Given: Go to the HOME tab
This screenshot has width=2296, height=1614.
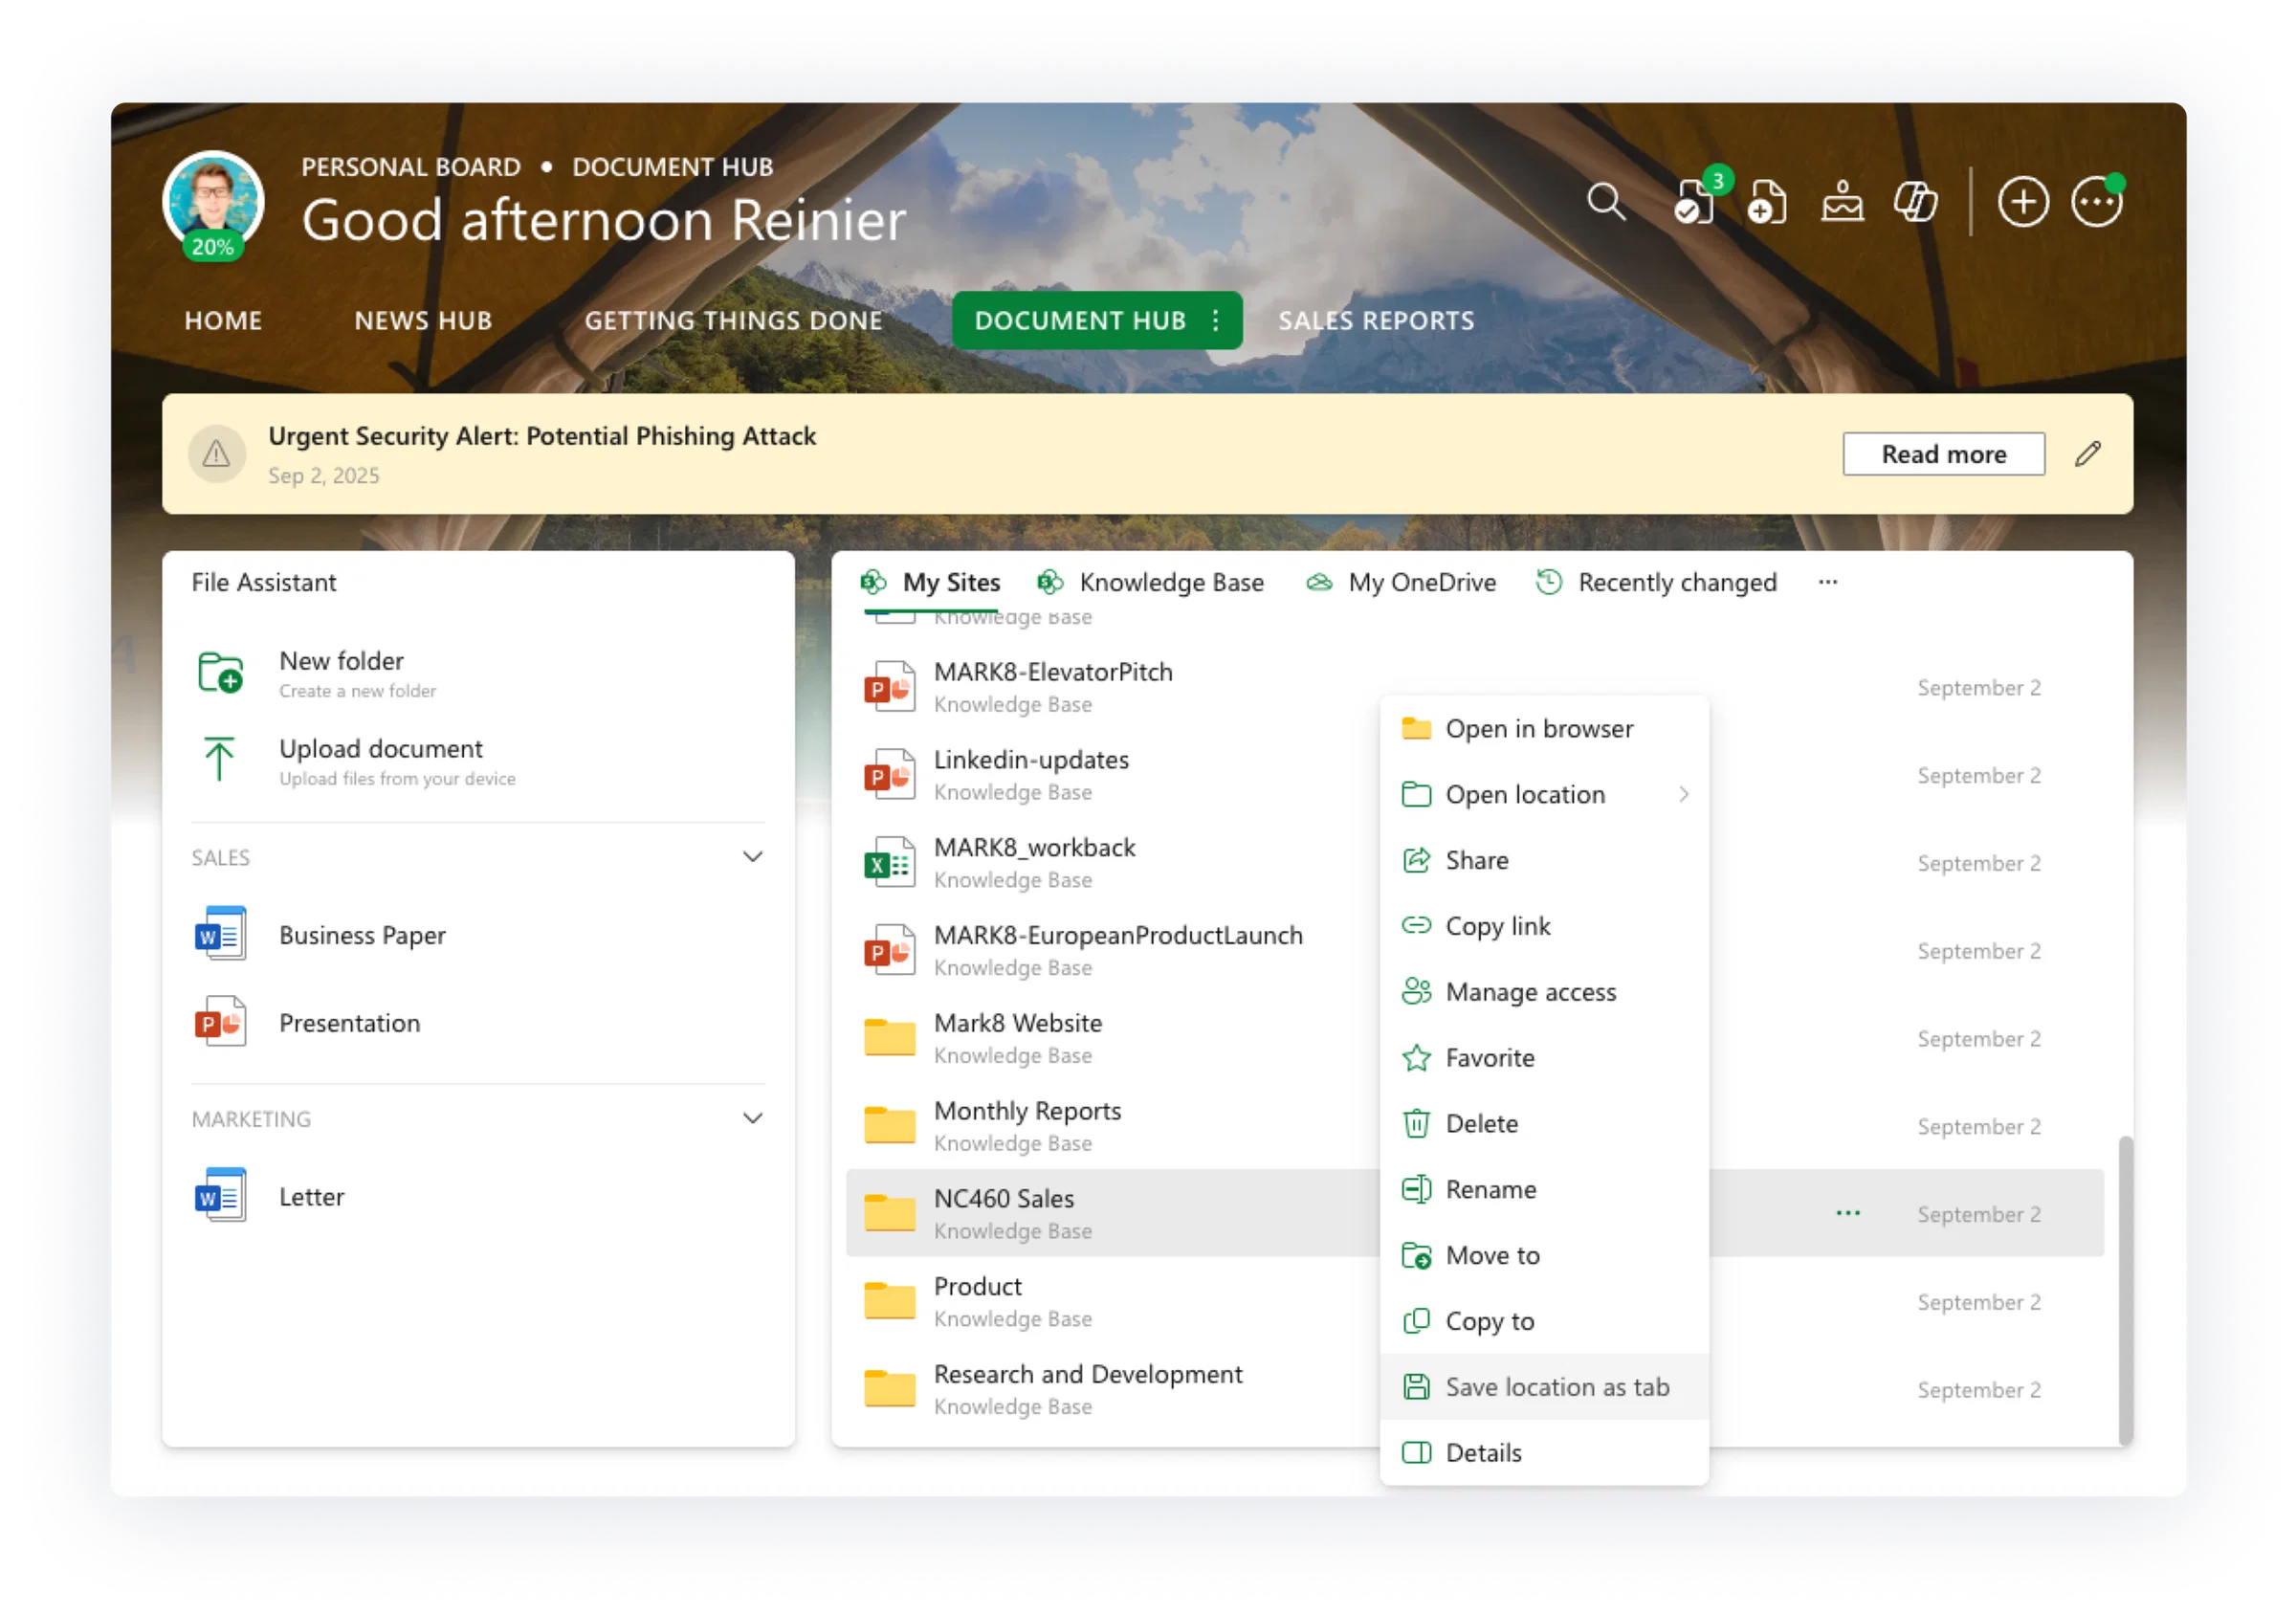Looking at the screenshot, I should coord(223,320).
